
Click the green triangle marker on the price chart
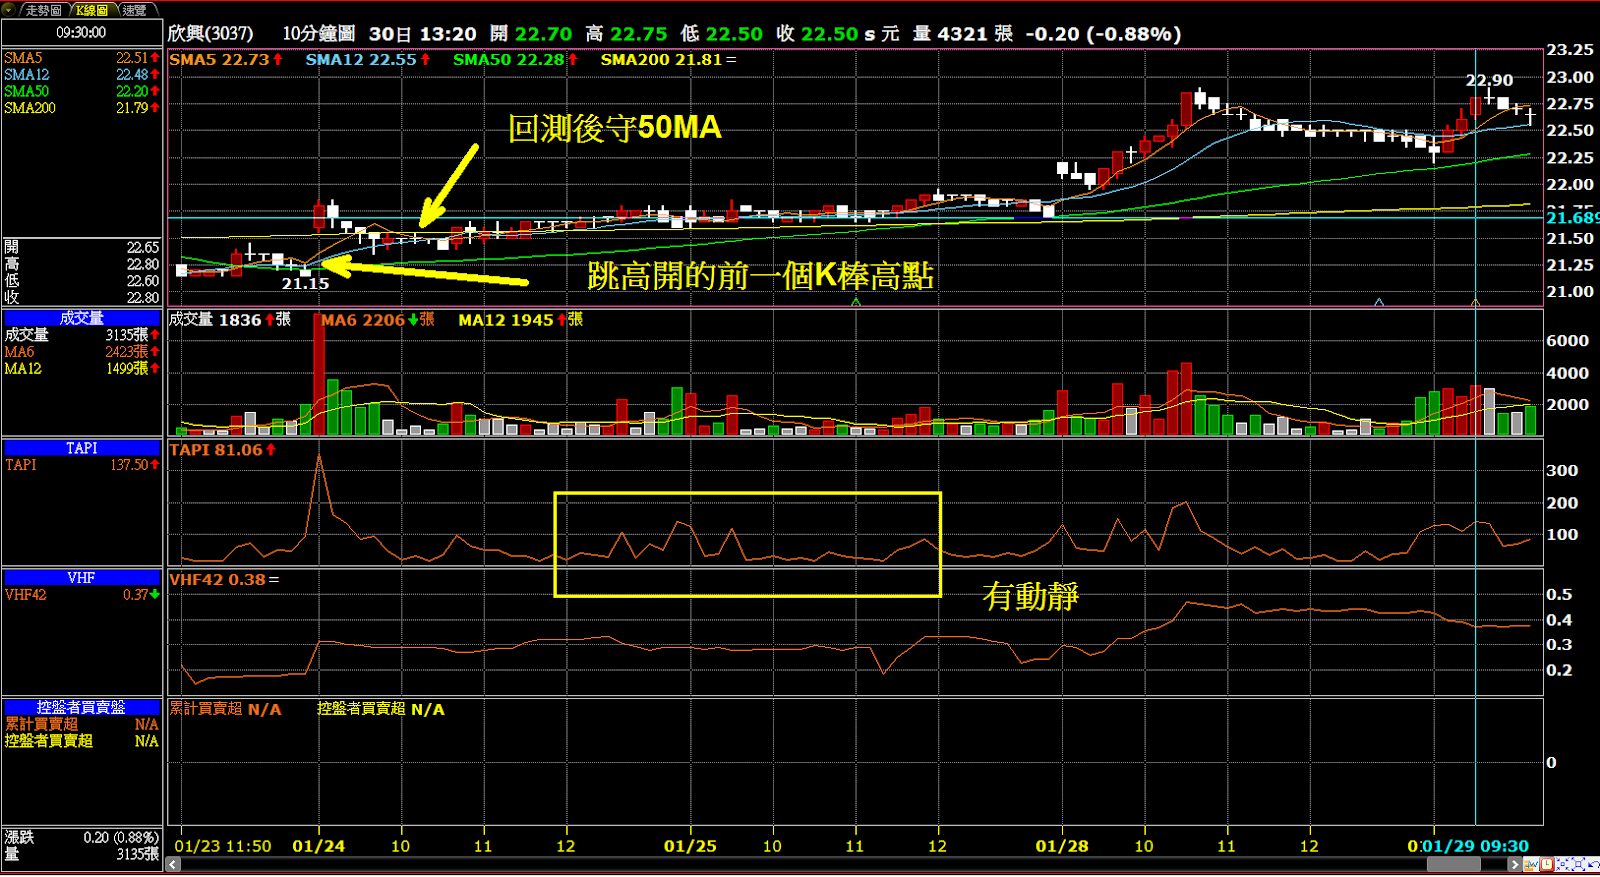click(x=856, y=301)
